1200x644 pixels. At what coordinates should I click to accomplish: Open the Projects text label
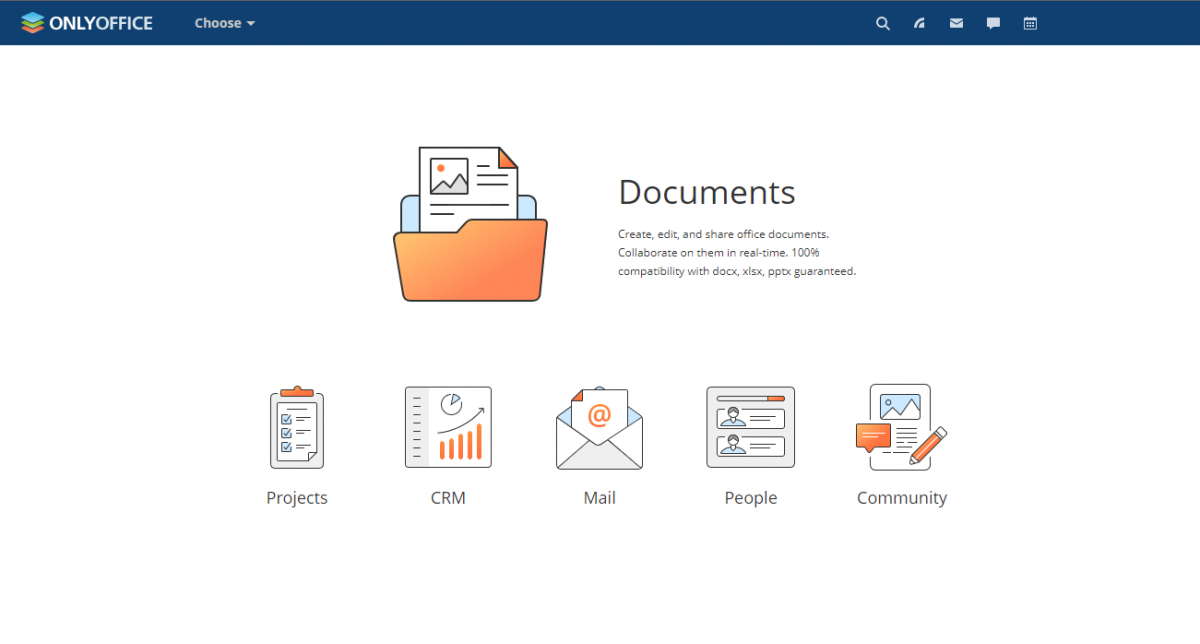[x=297, y=498]
